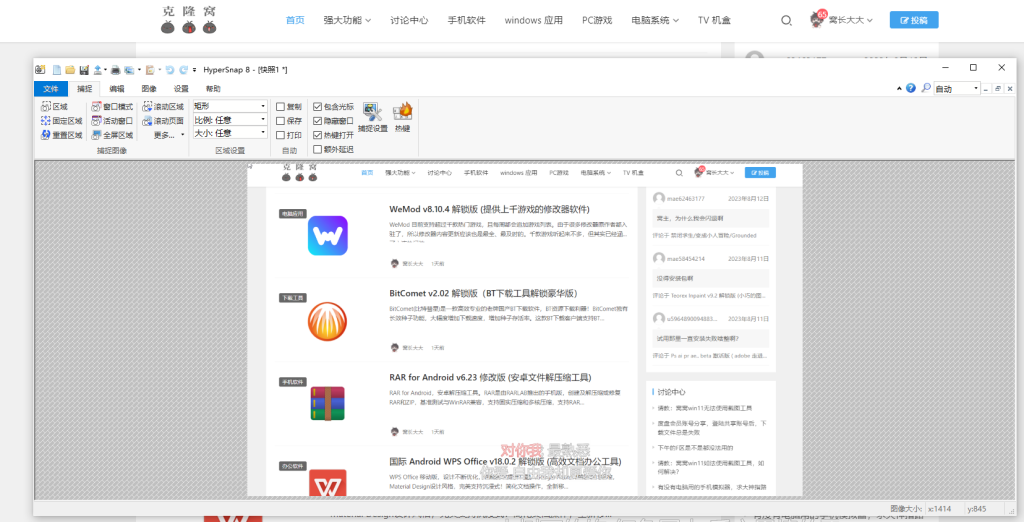Open the 文件 ribbon tab

tap(51, 89)
